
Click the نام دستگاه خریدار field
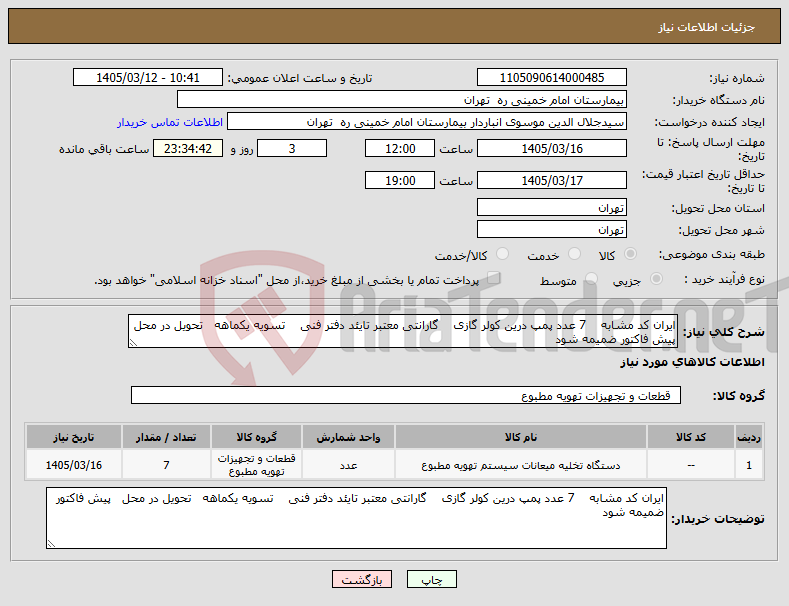tap(402, 100)
